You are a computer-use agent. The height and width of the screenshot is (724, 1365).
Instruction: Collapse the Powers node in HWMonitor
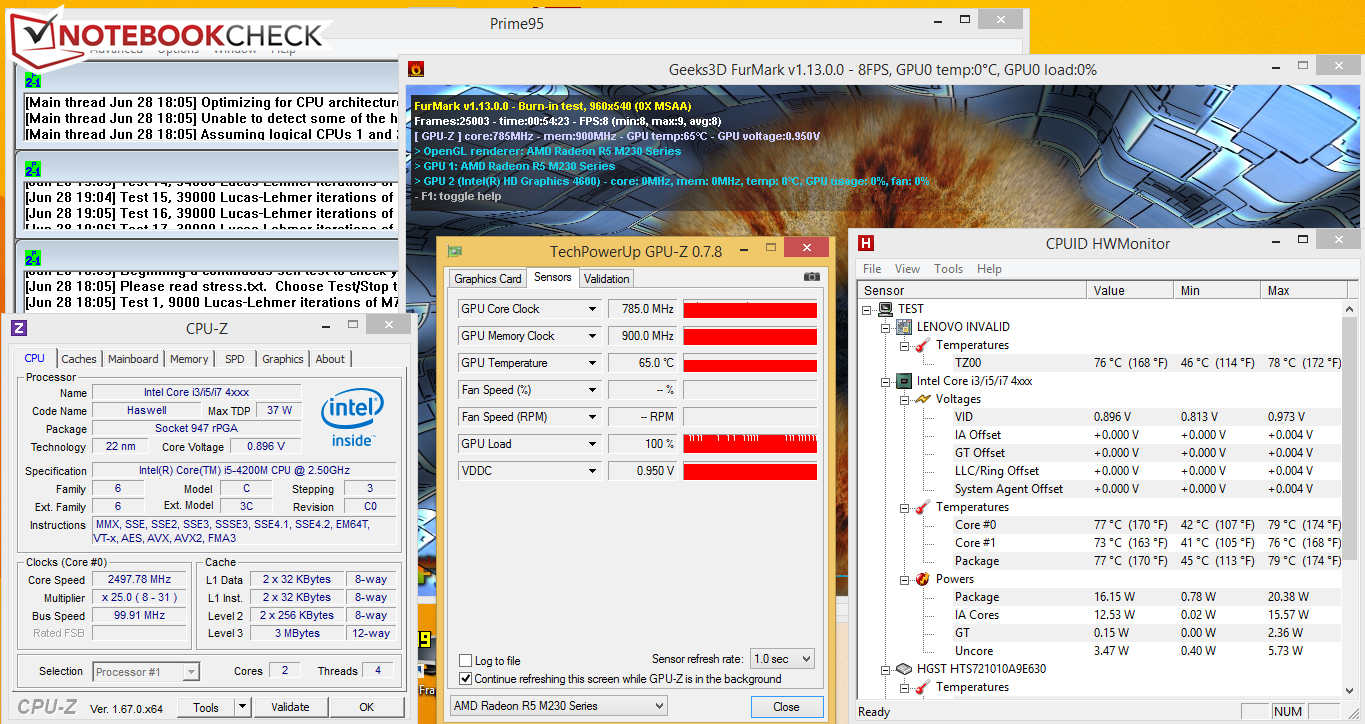(904, 579)
